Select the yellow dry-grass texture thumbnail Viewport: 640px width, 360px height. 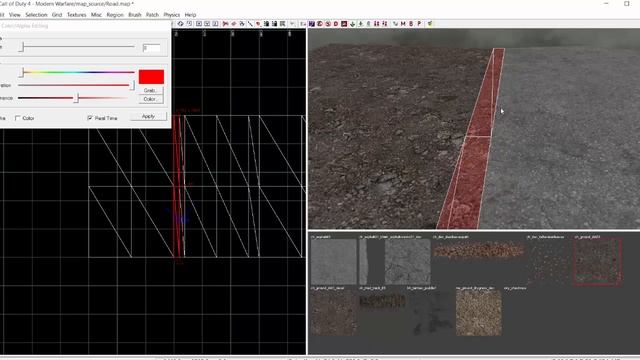[x=478, y=313]
